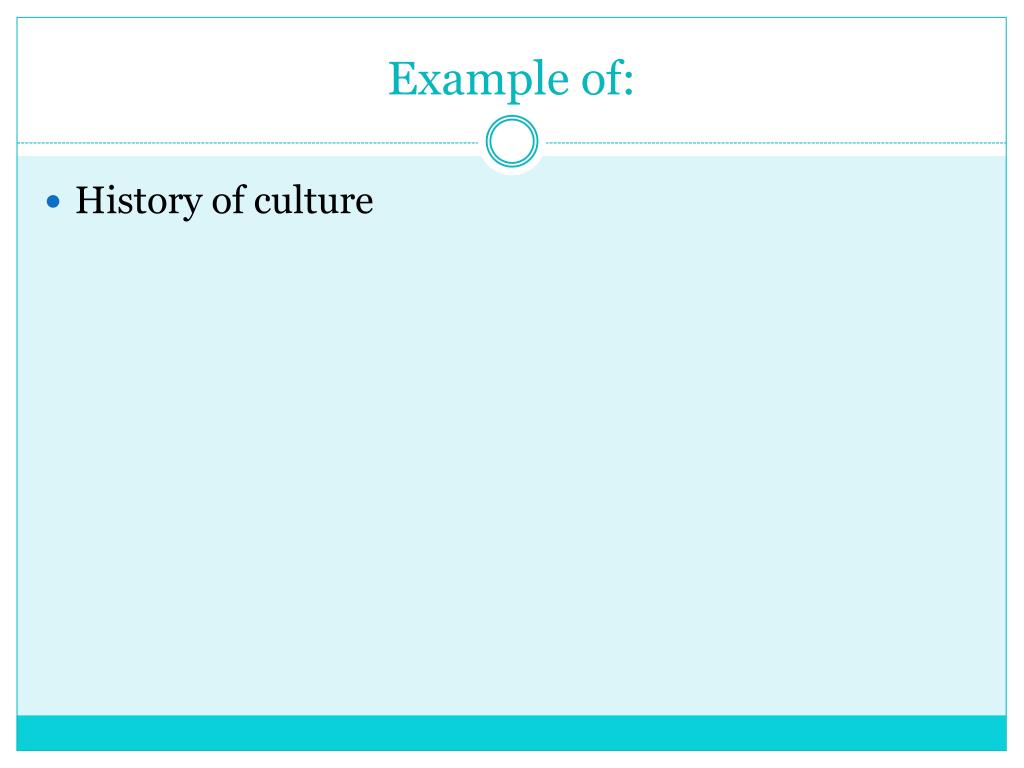Select the 'History of culture' bullet text
1024x768 pixels.
(224, 201)
